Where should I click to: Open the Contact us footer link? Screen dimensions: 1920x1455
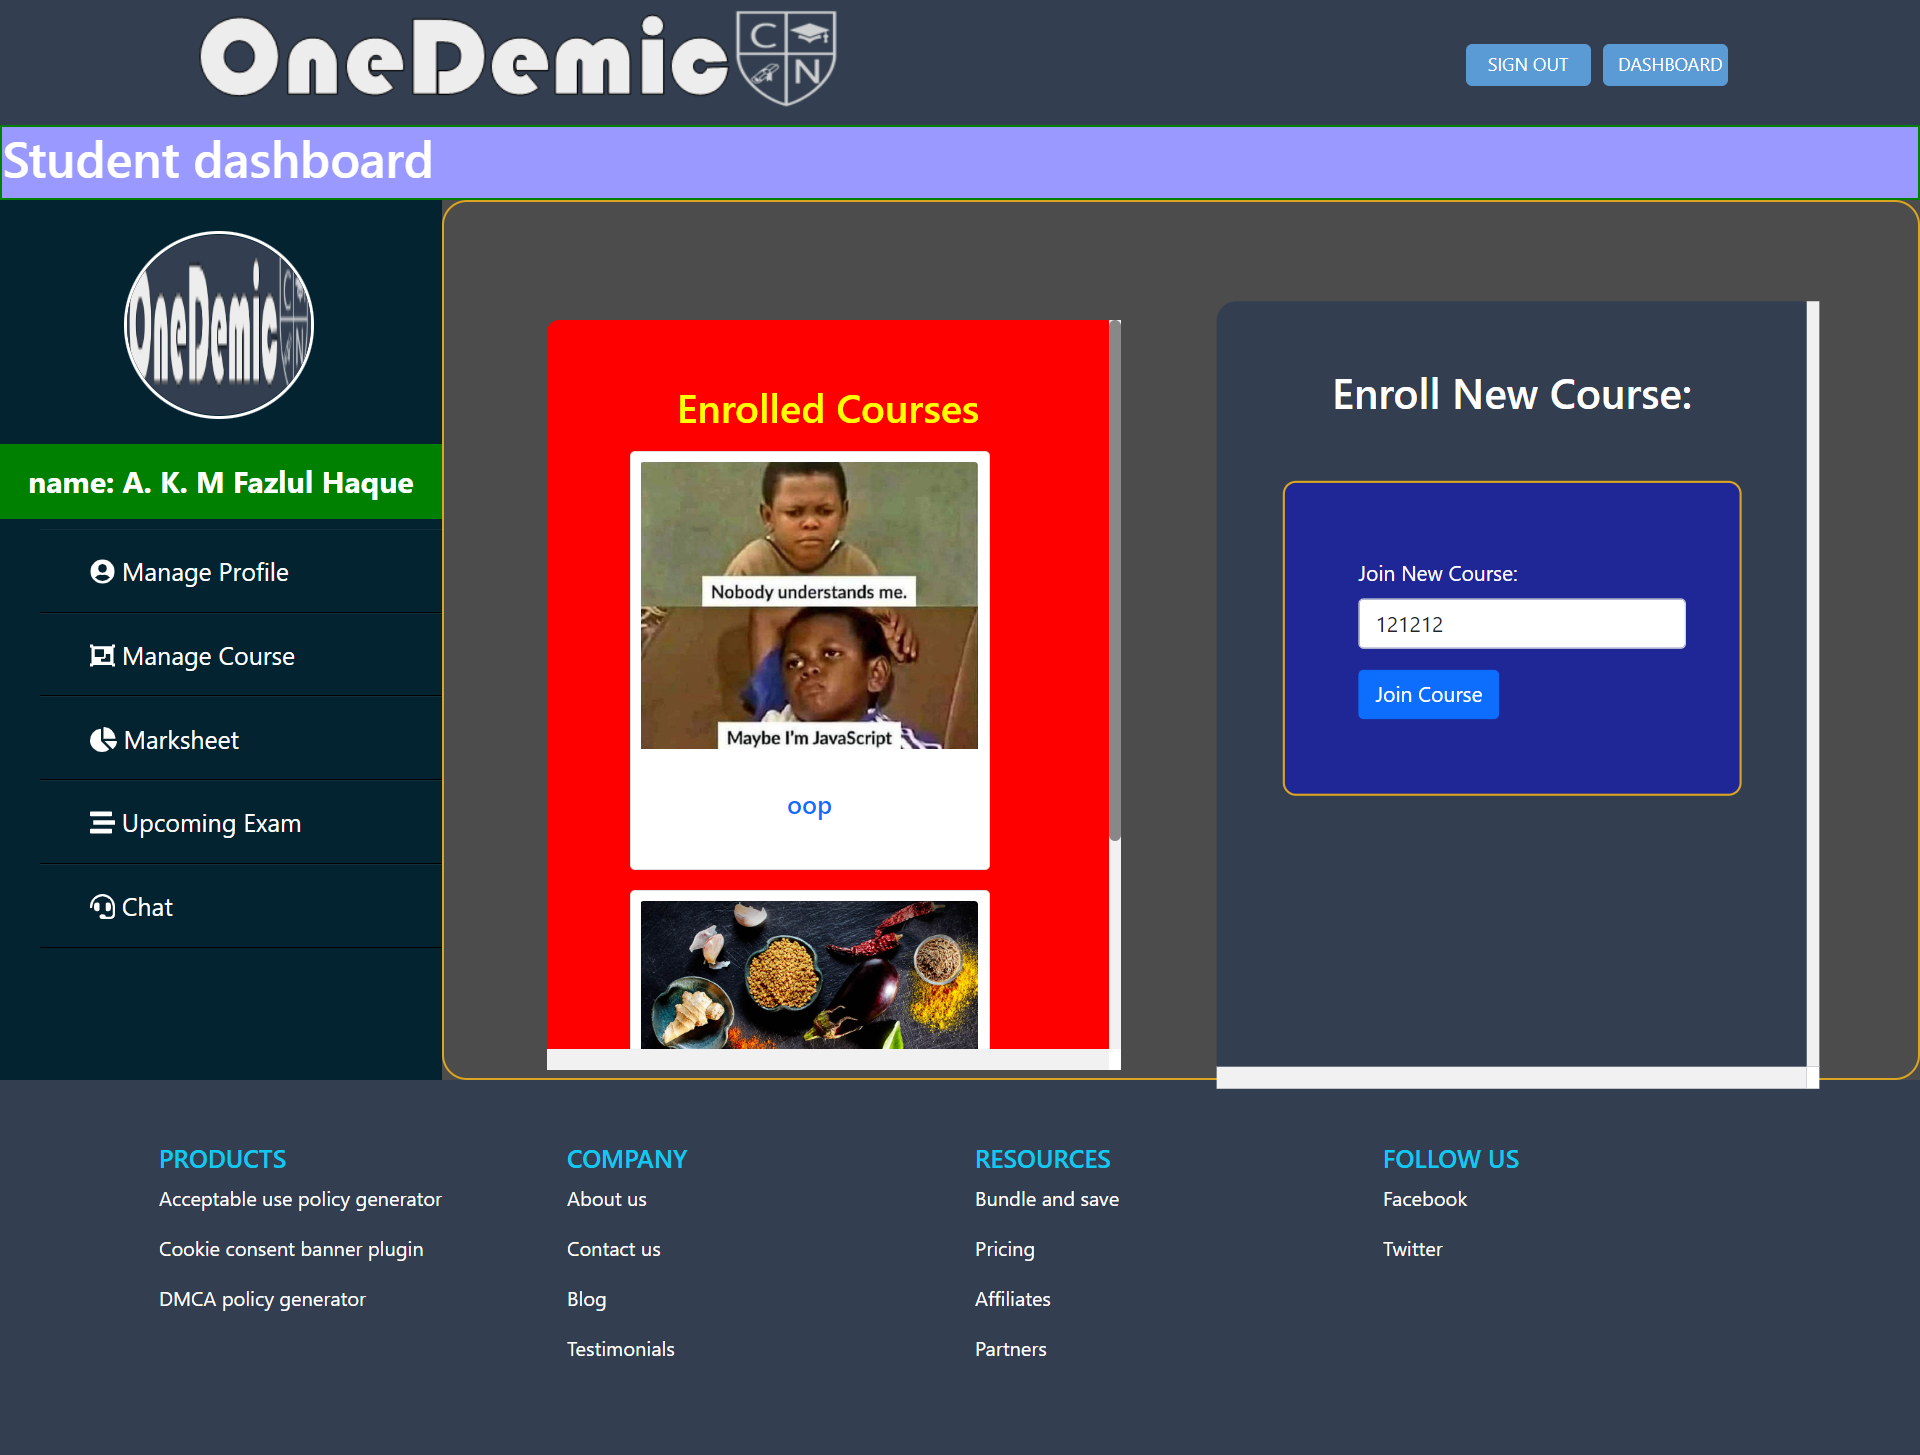click(614, 1249)
